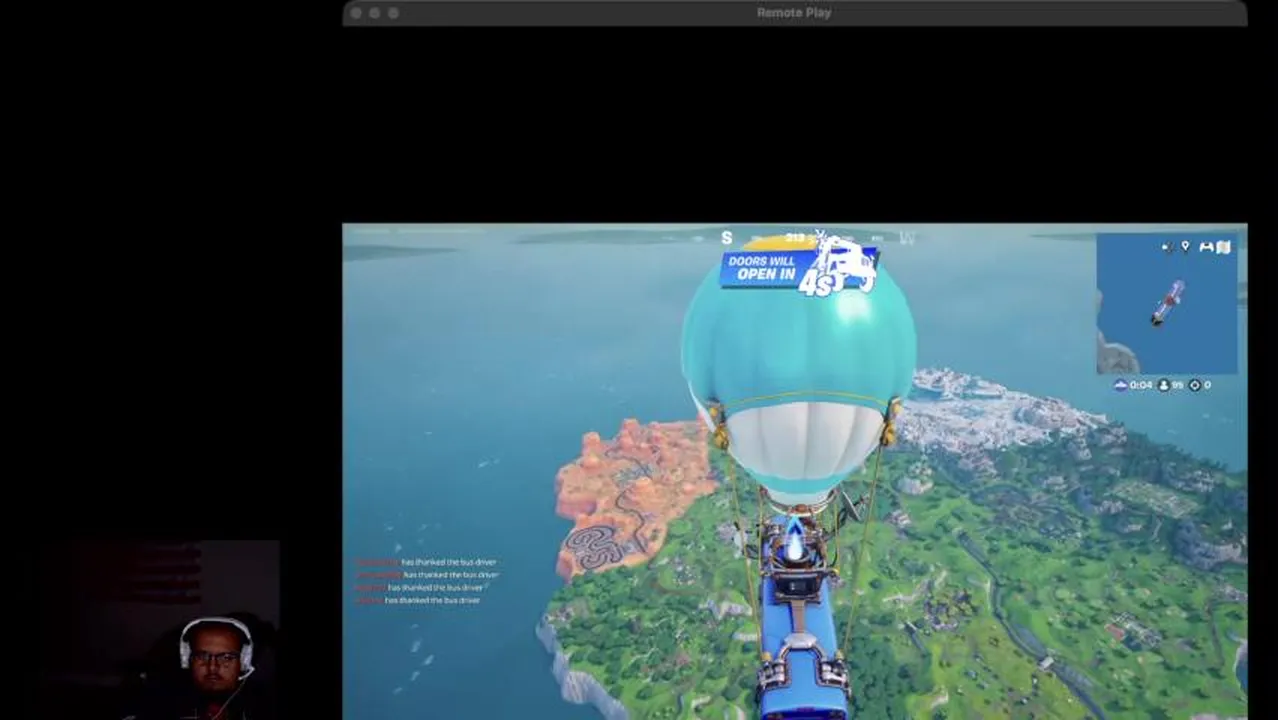Click the sound visualization icon above minimap

[x=1167, y=246]
